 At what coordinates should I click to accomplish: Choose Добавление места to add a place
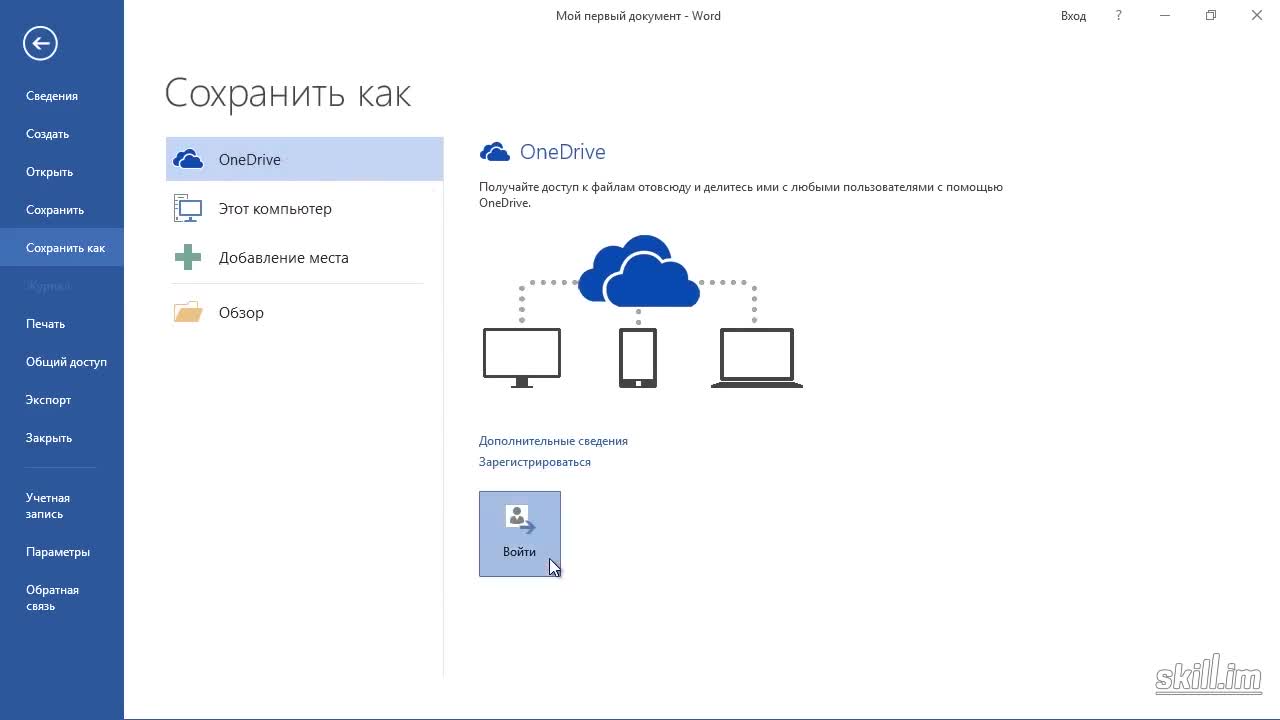click(x=304, y=257)
